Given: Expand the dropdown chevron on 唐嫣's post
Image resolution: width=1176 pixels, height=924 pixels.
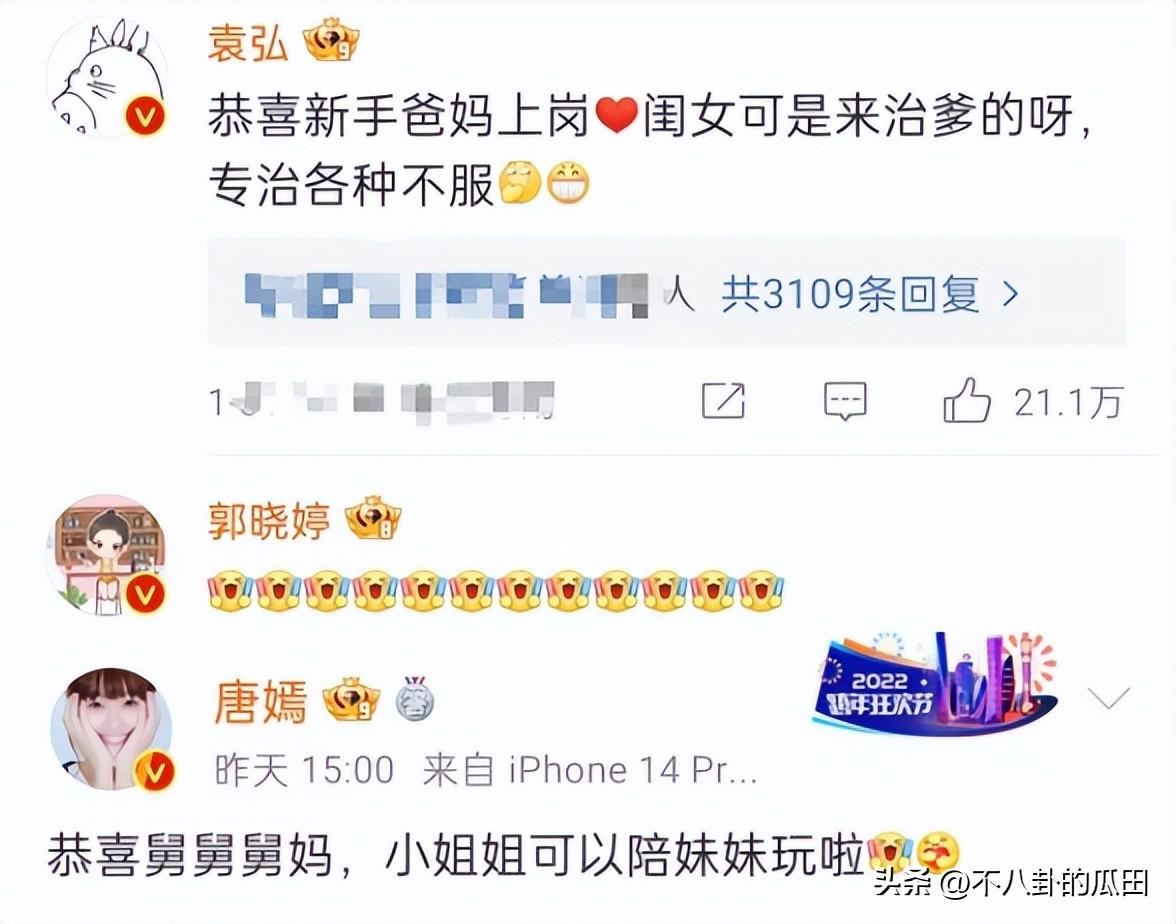Looking at the screenshot, I should point(1108,699).
